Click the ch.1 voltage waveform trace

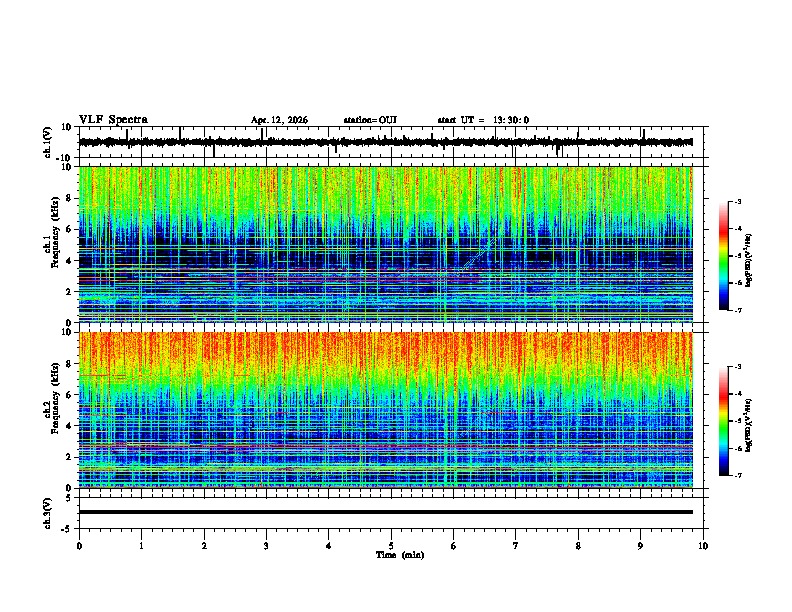point(386,142)
